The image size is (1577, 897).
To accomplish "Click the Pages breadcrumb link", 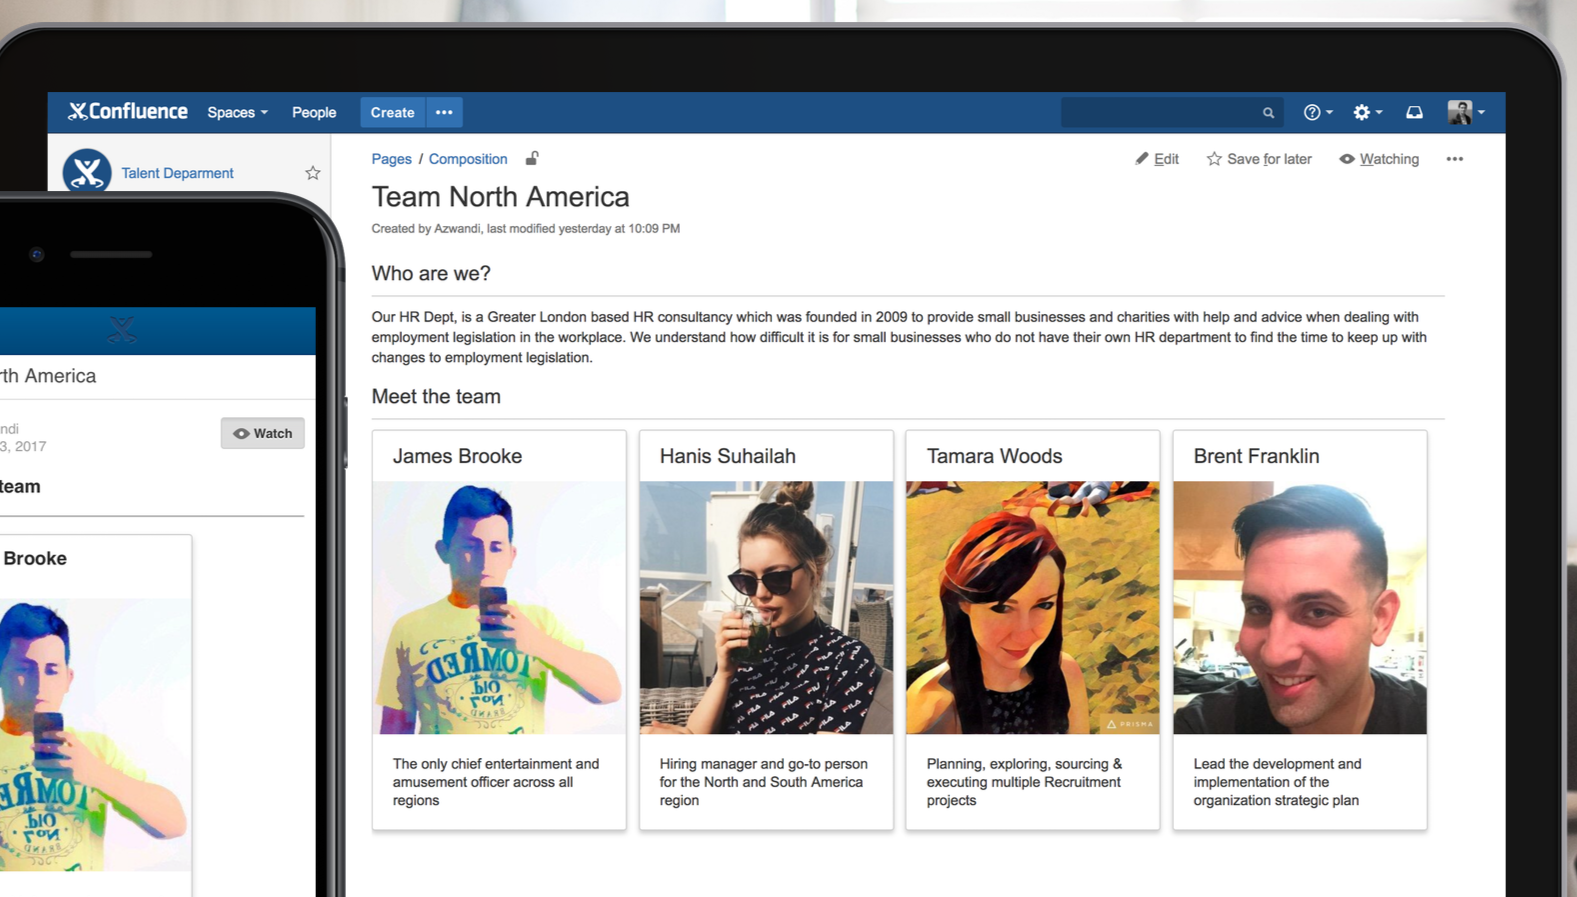I will 391,159.
